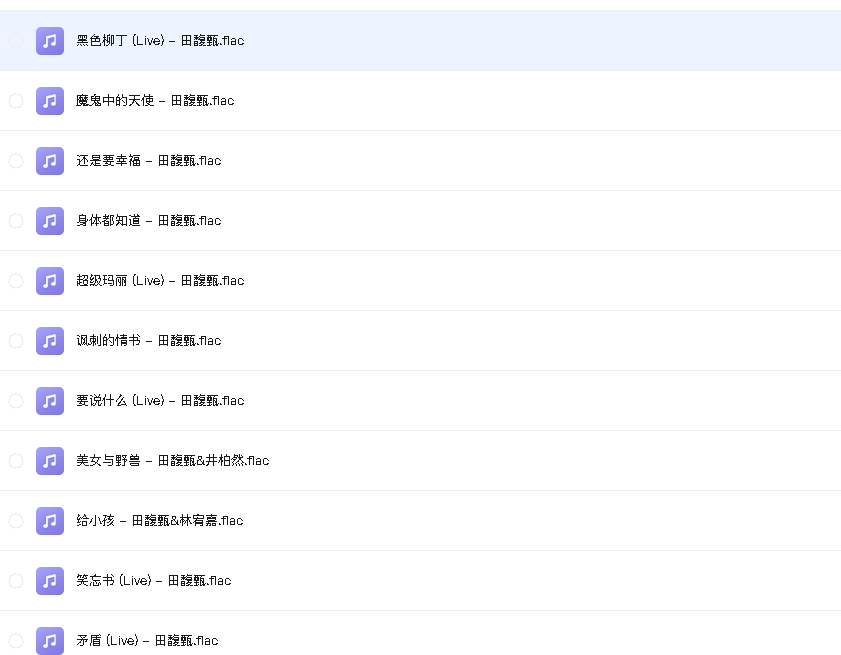Click music icon for 超级玛丽 (Live) file
This screenshot has height=655, width=841.
pos(50,281)
